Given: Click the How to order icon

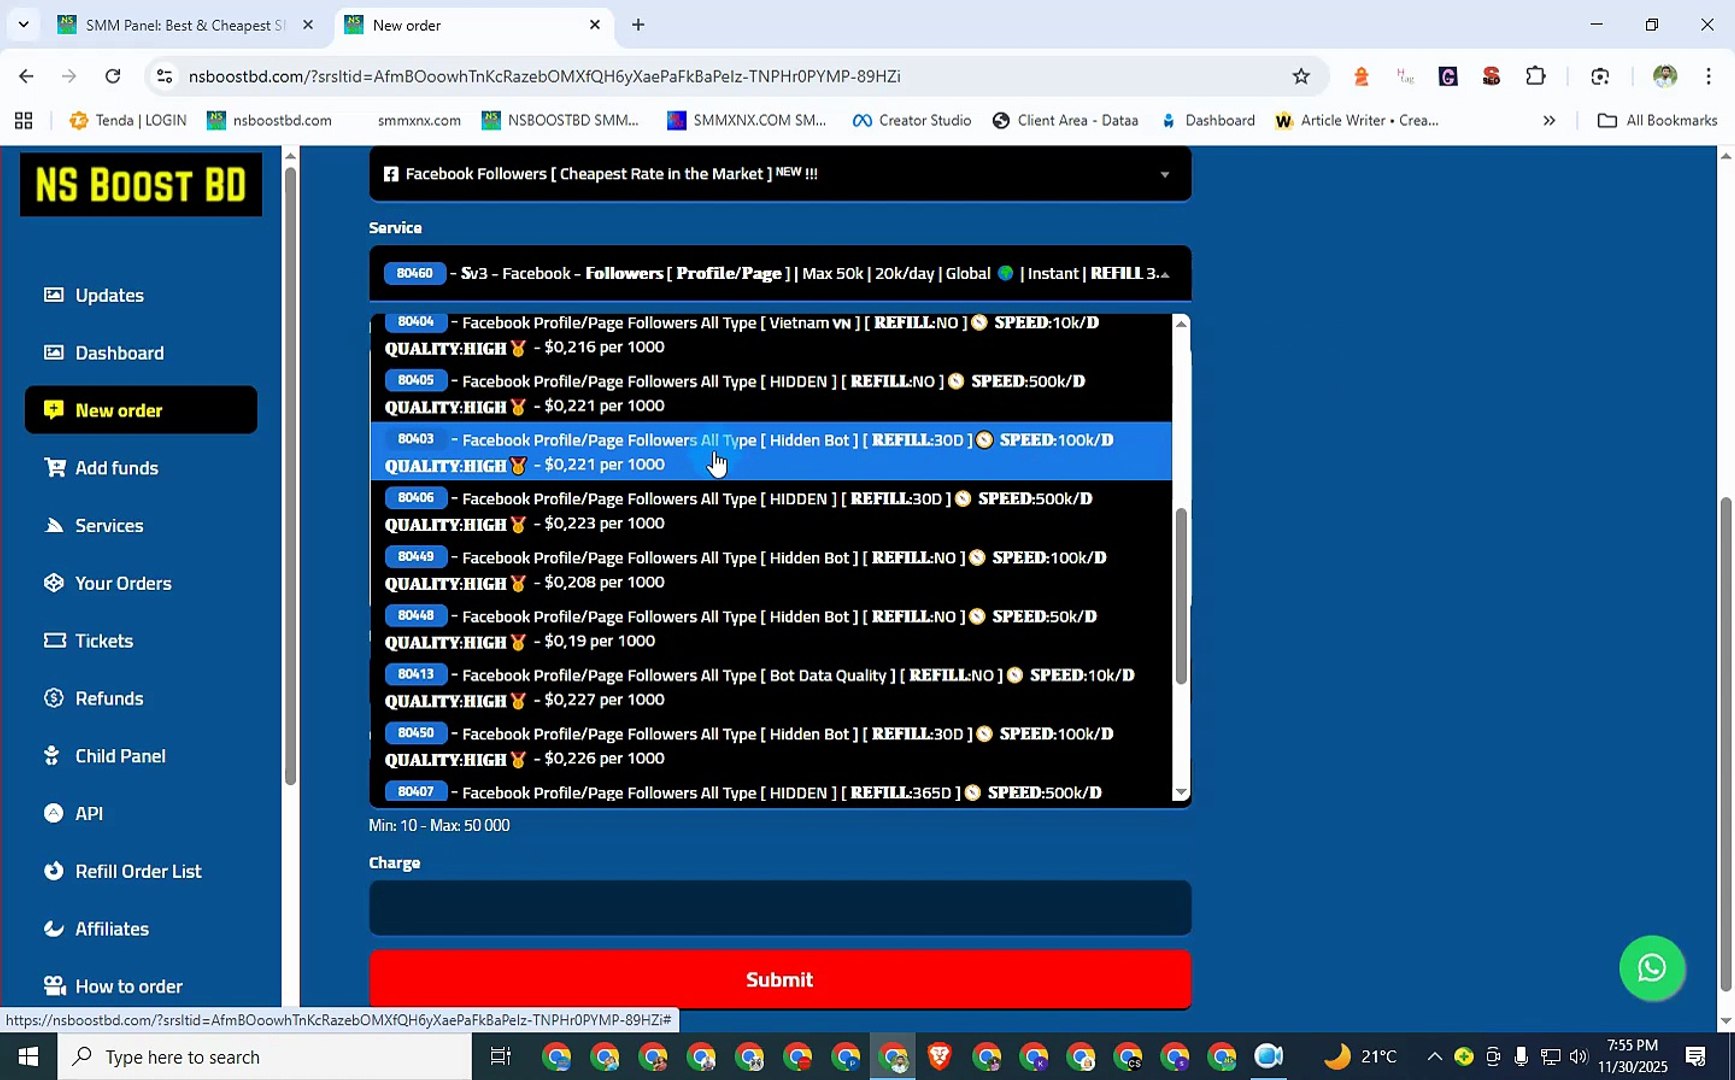Looking at the screenshot, I should [54, 986].
